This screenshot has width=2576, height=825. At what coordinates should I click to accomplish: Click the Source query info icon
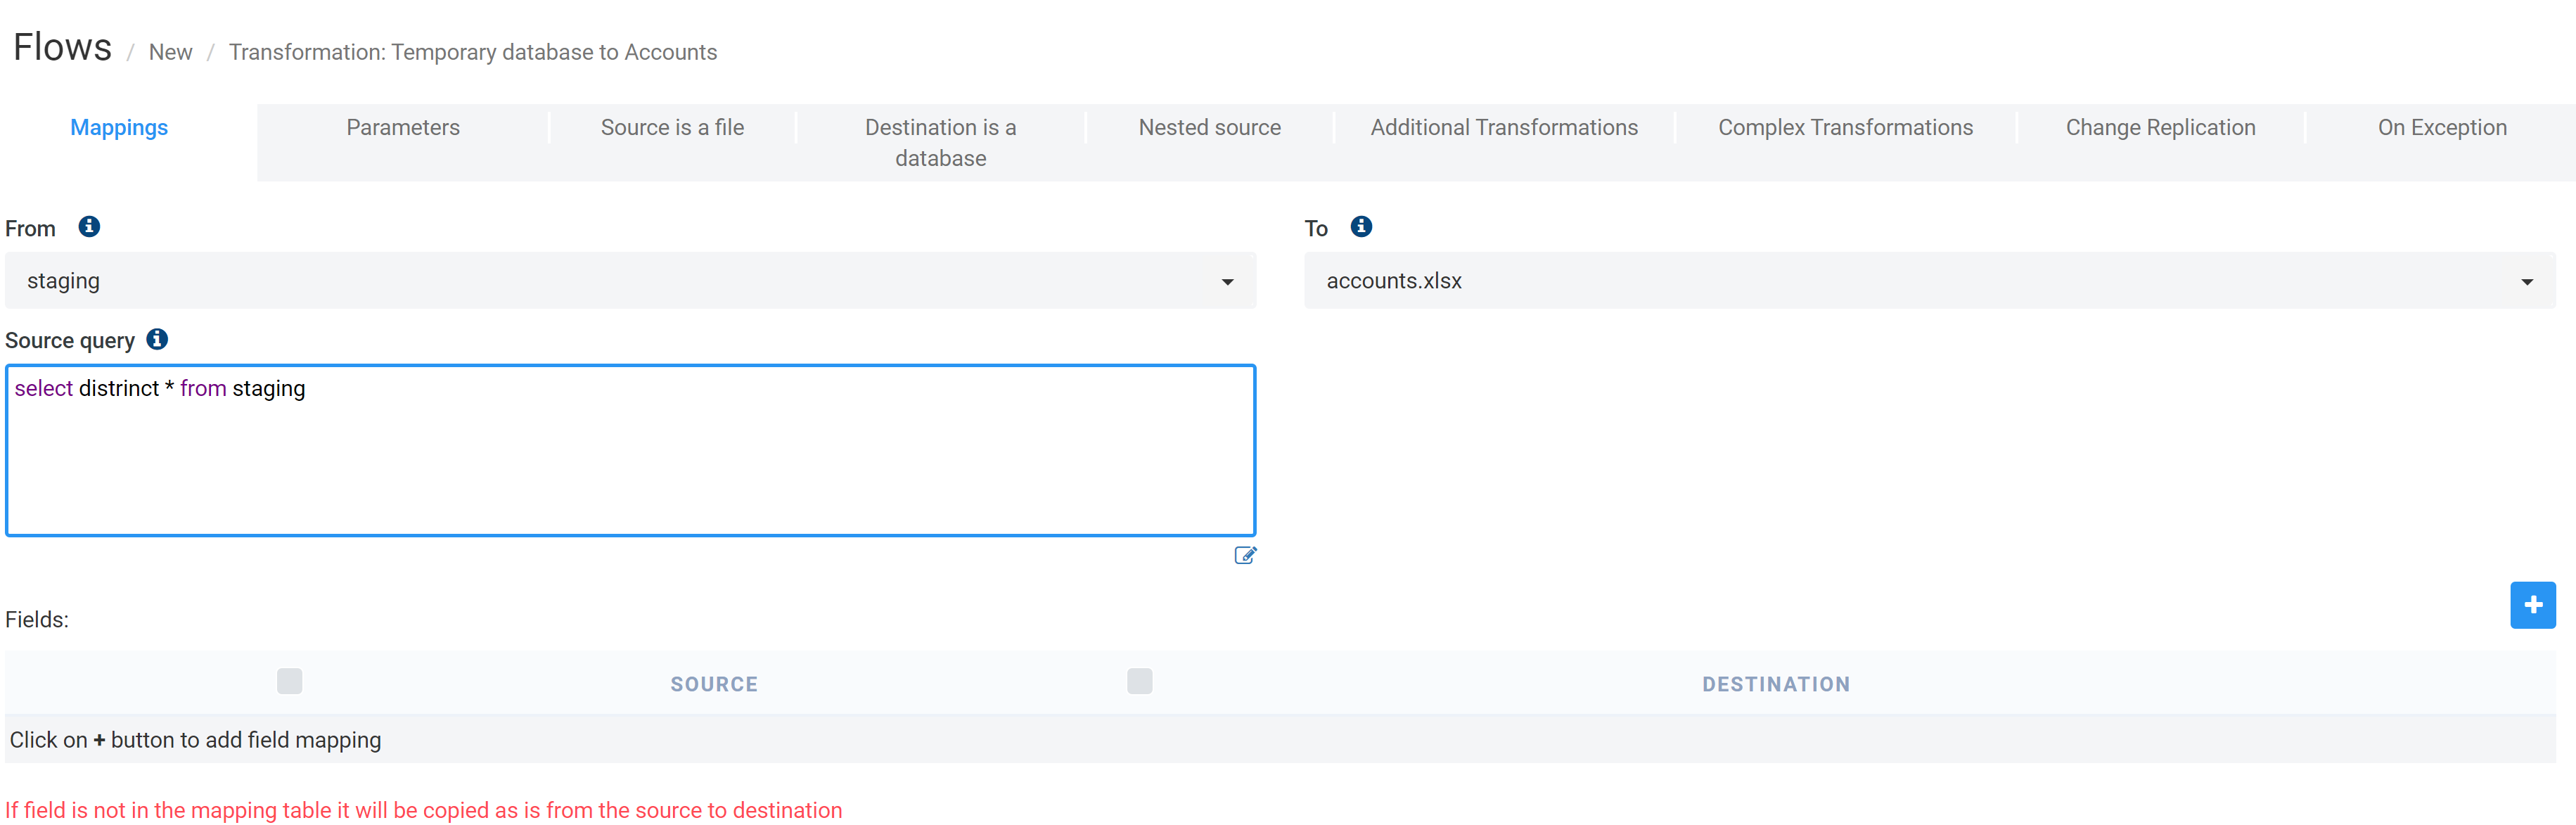click(x=157, y=339)
